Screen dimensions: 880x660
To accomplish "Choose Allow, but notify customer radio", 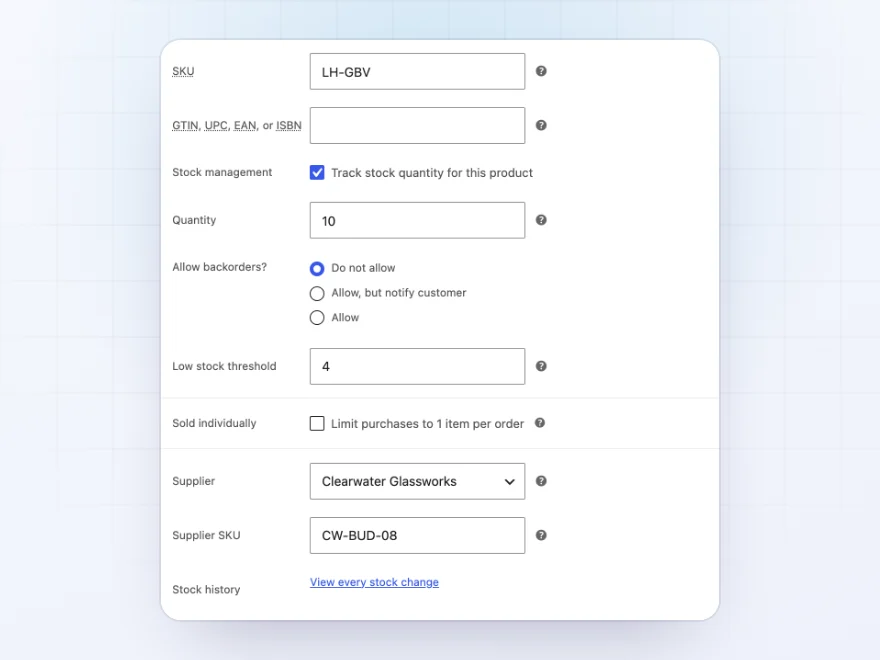I will click(x=317, y=293).
